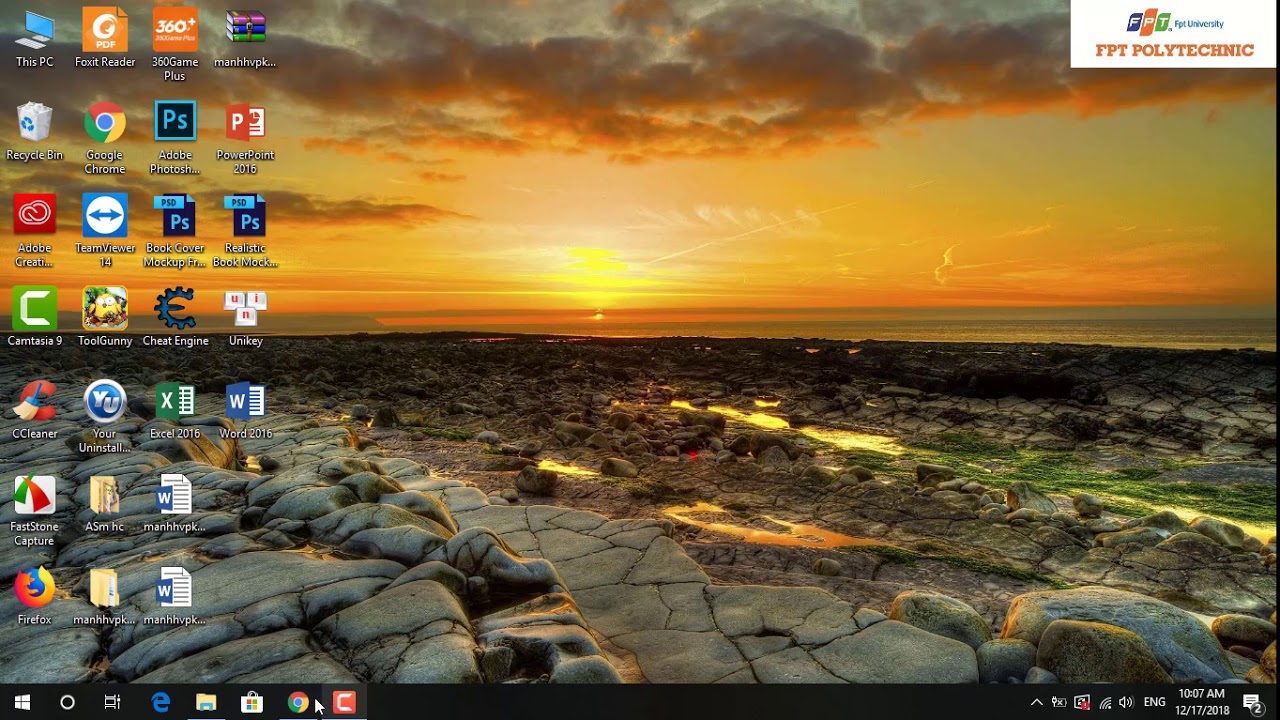Select the Firefox desktop shortcut
The width and height of the screenshot is (1280, 720).
[x=34, y=597]
